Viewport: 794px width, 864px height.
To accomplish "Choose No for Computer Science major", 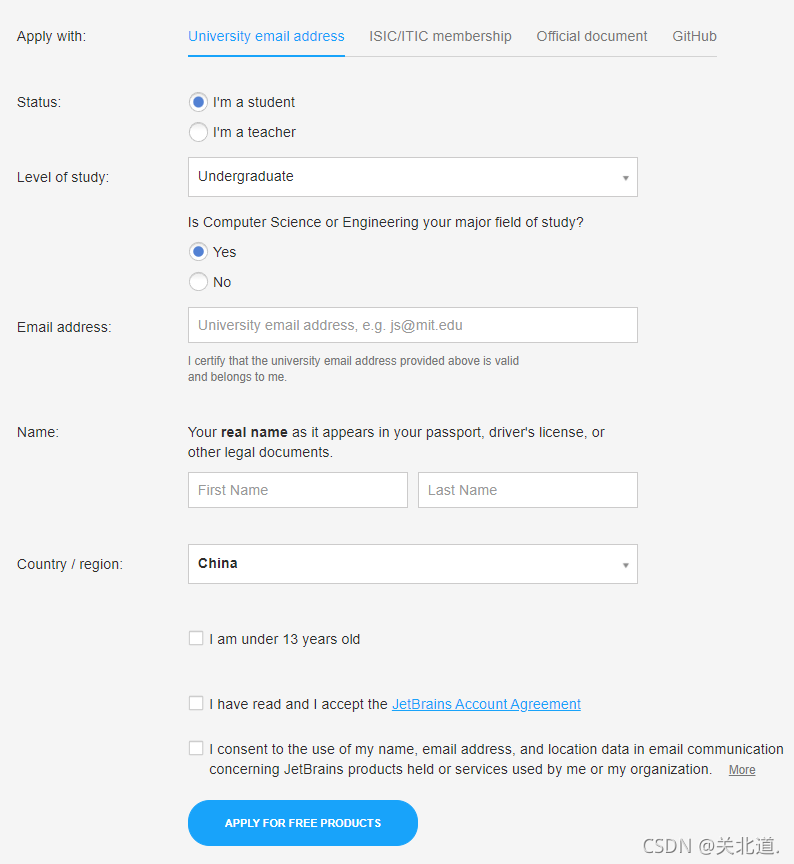I will pos(198,282).
